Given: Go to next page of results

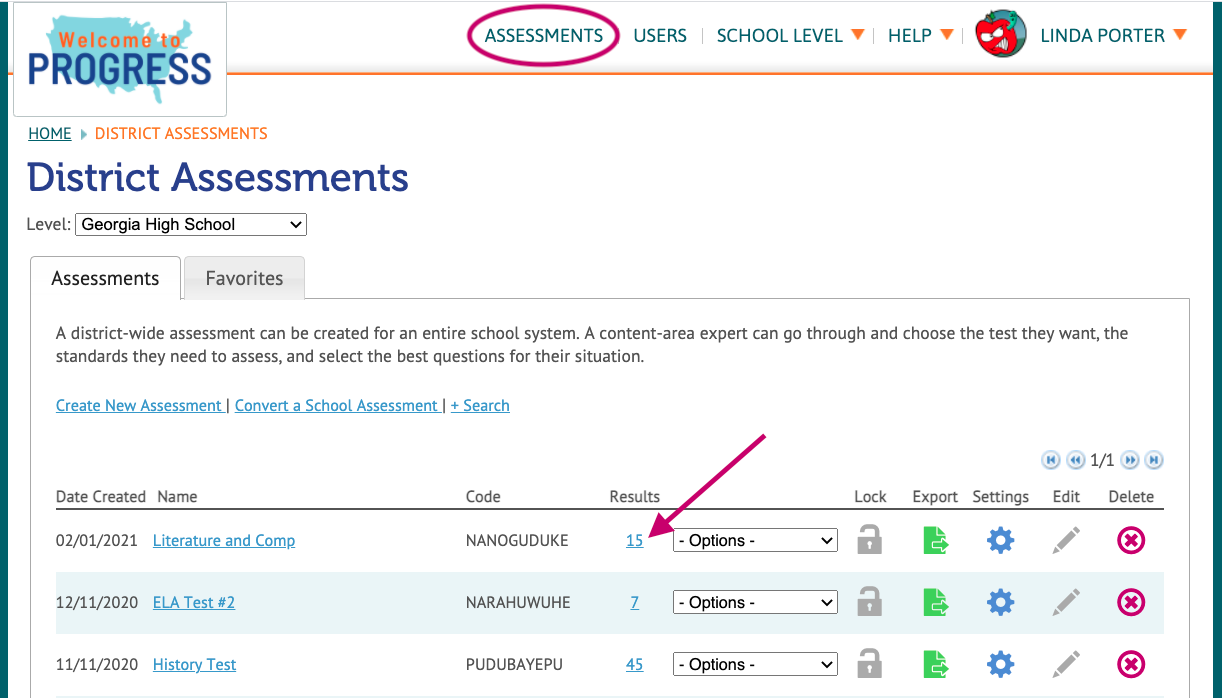Looking at the screenshot, I should click(1130, 460).
